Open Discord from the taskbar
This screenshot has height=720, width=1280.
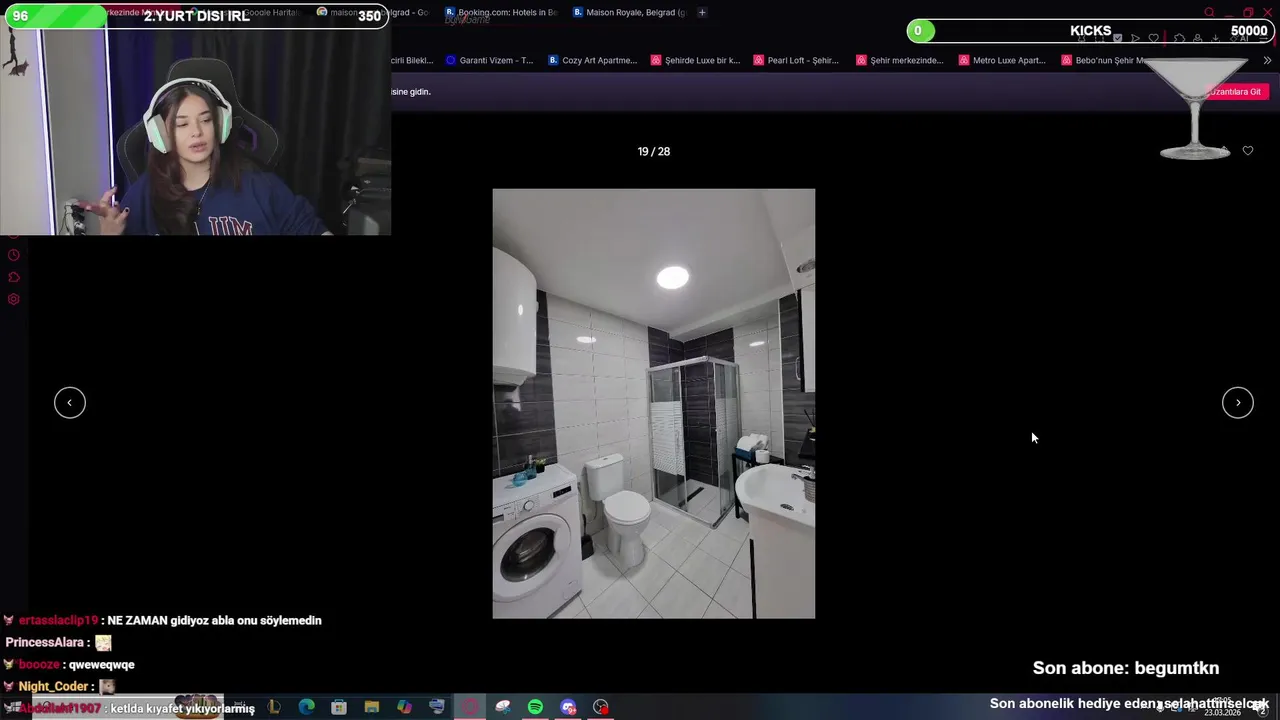pos(568,707)
